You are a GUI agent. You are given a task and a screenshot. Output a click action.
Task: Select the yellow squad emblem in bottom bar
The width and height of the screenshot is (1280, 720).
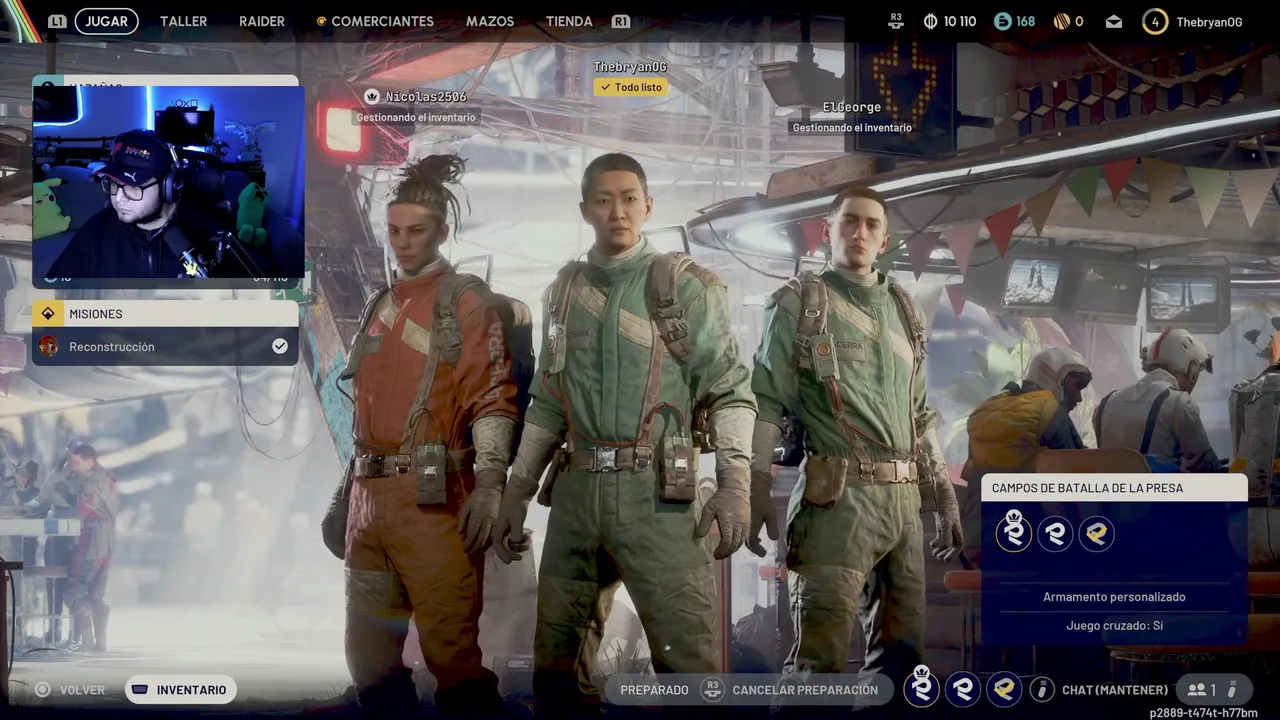1004,689
